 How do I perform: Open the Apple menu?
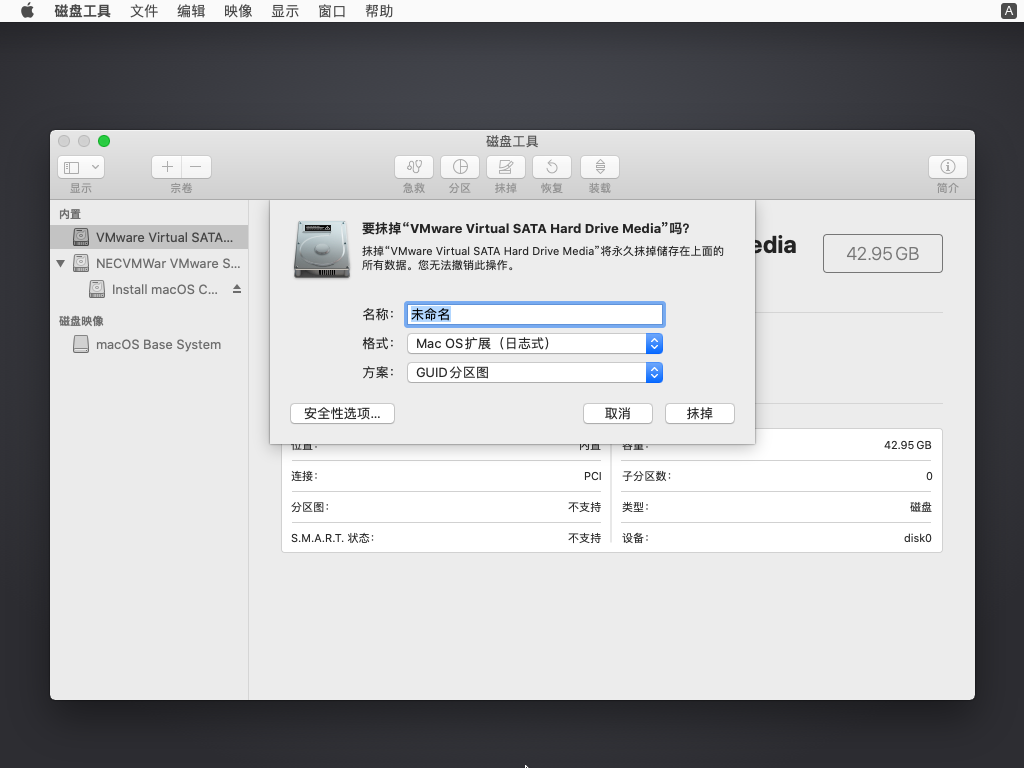pyautogui.click(x=27, y=11)
